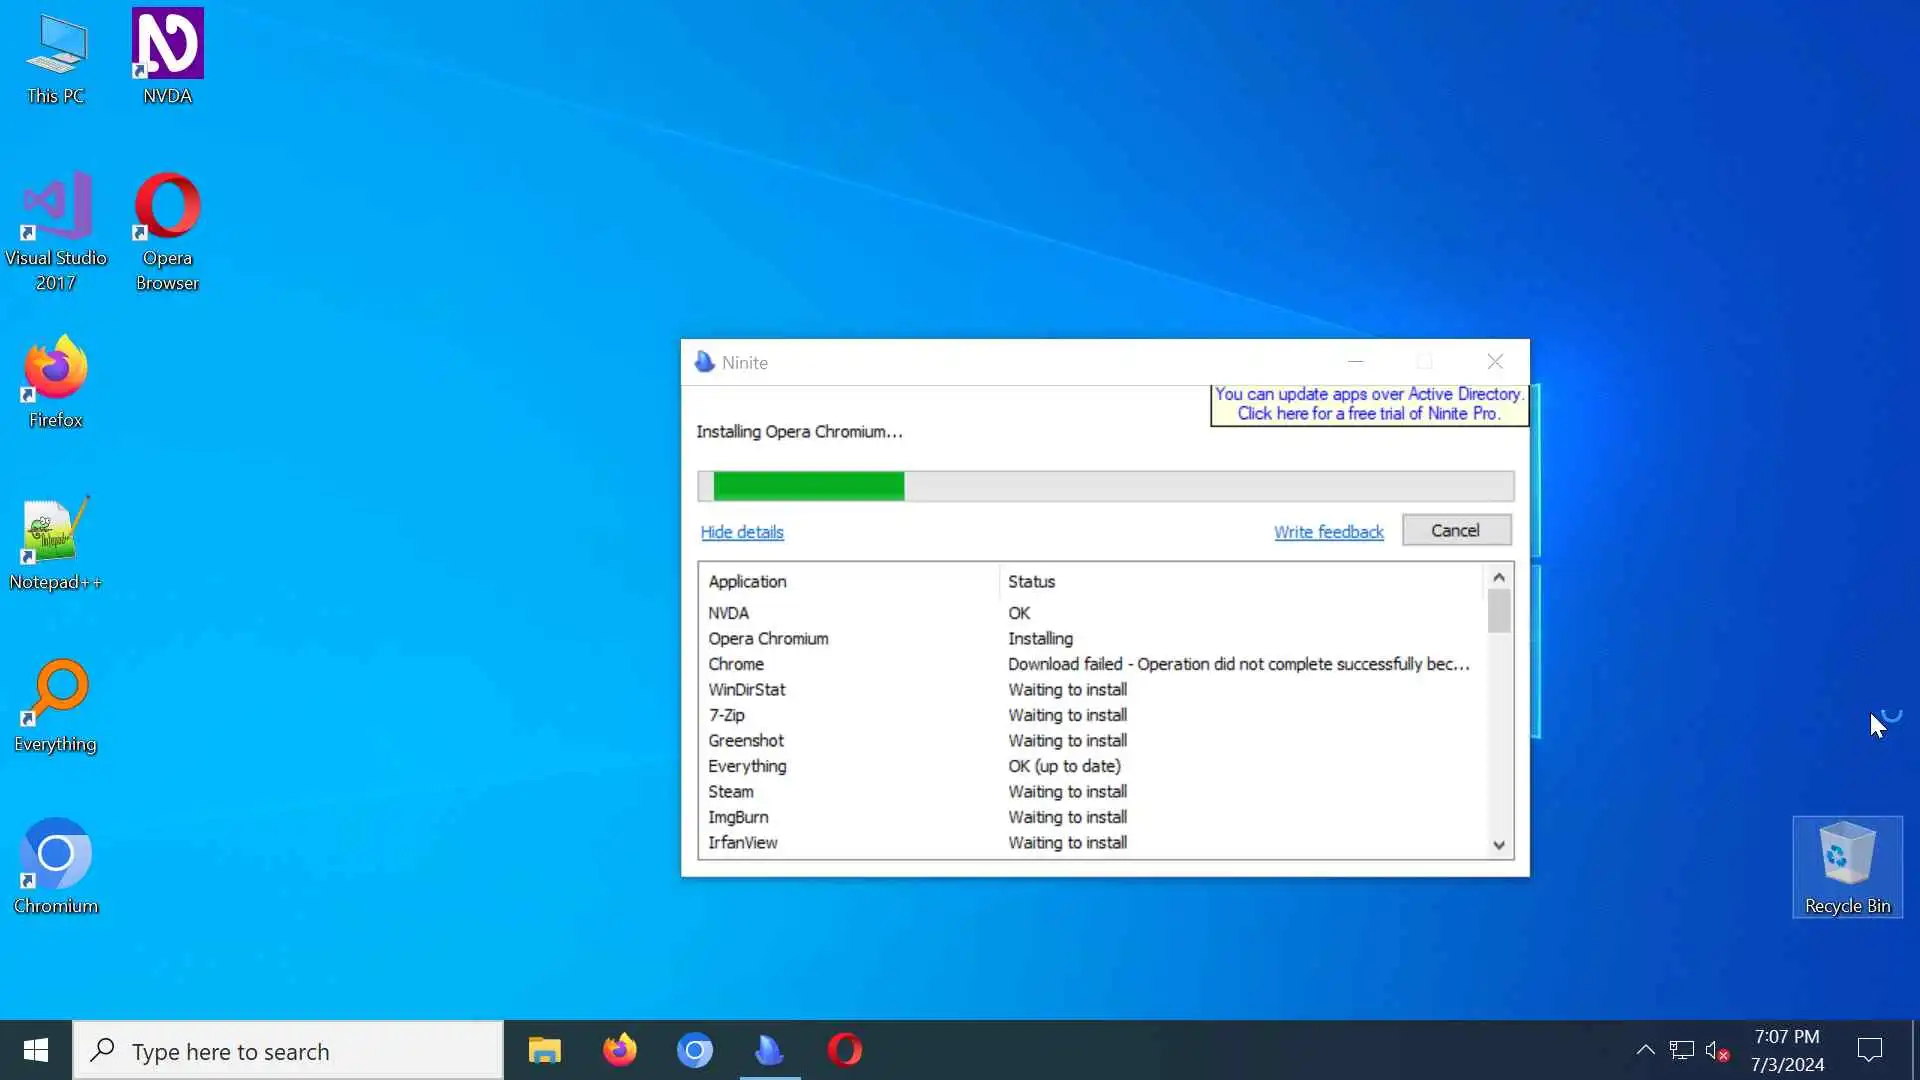Image resolution: width=1920 pixels, height=1080 pixels.
Task: Click the Ninite icon in the taskbar
Action: (769, 1050)
